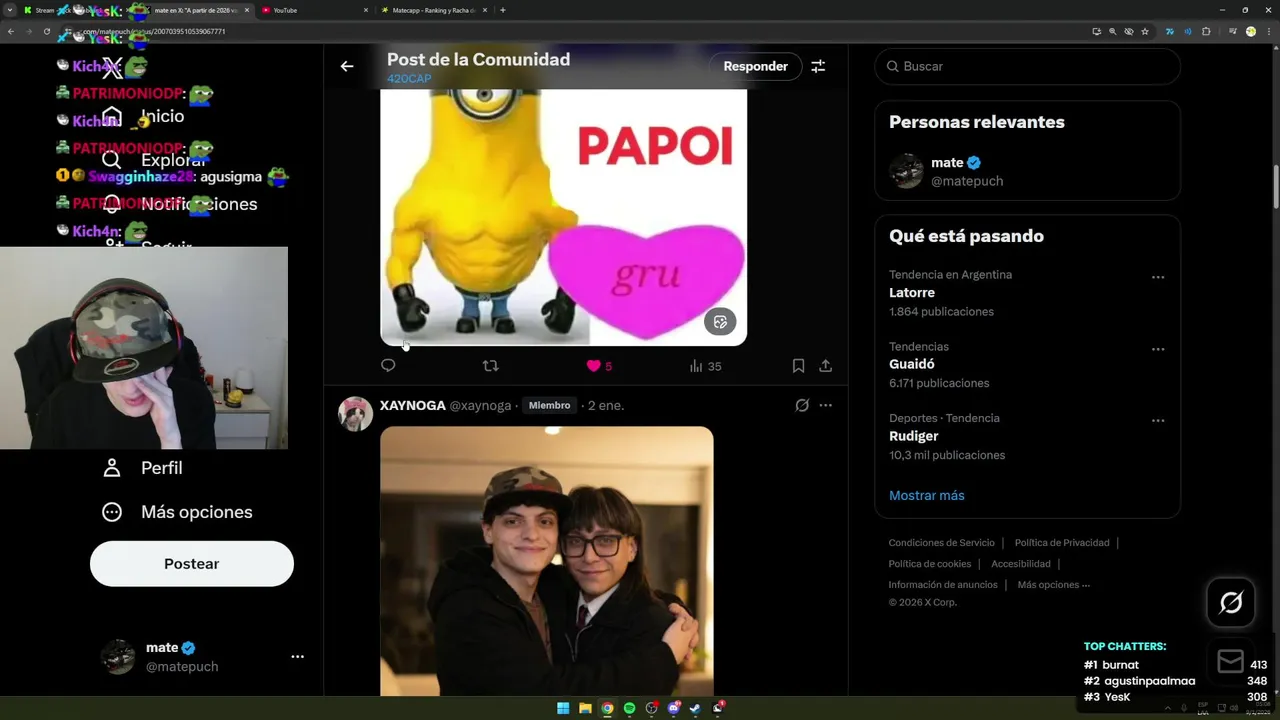This screenshot has width=1280, height=720.
Task: Open account menu dots beside @matepuch
Action: (297, 657)
